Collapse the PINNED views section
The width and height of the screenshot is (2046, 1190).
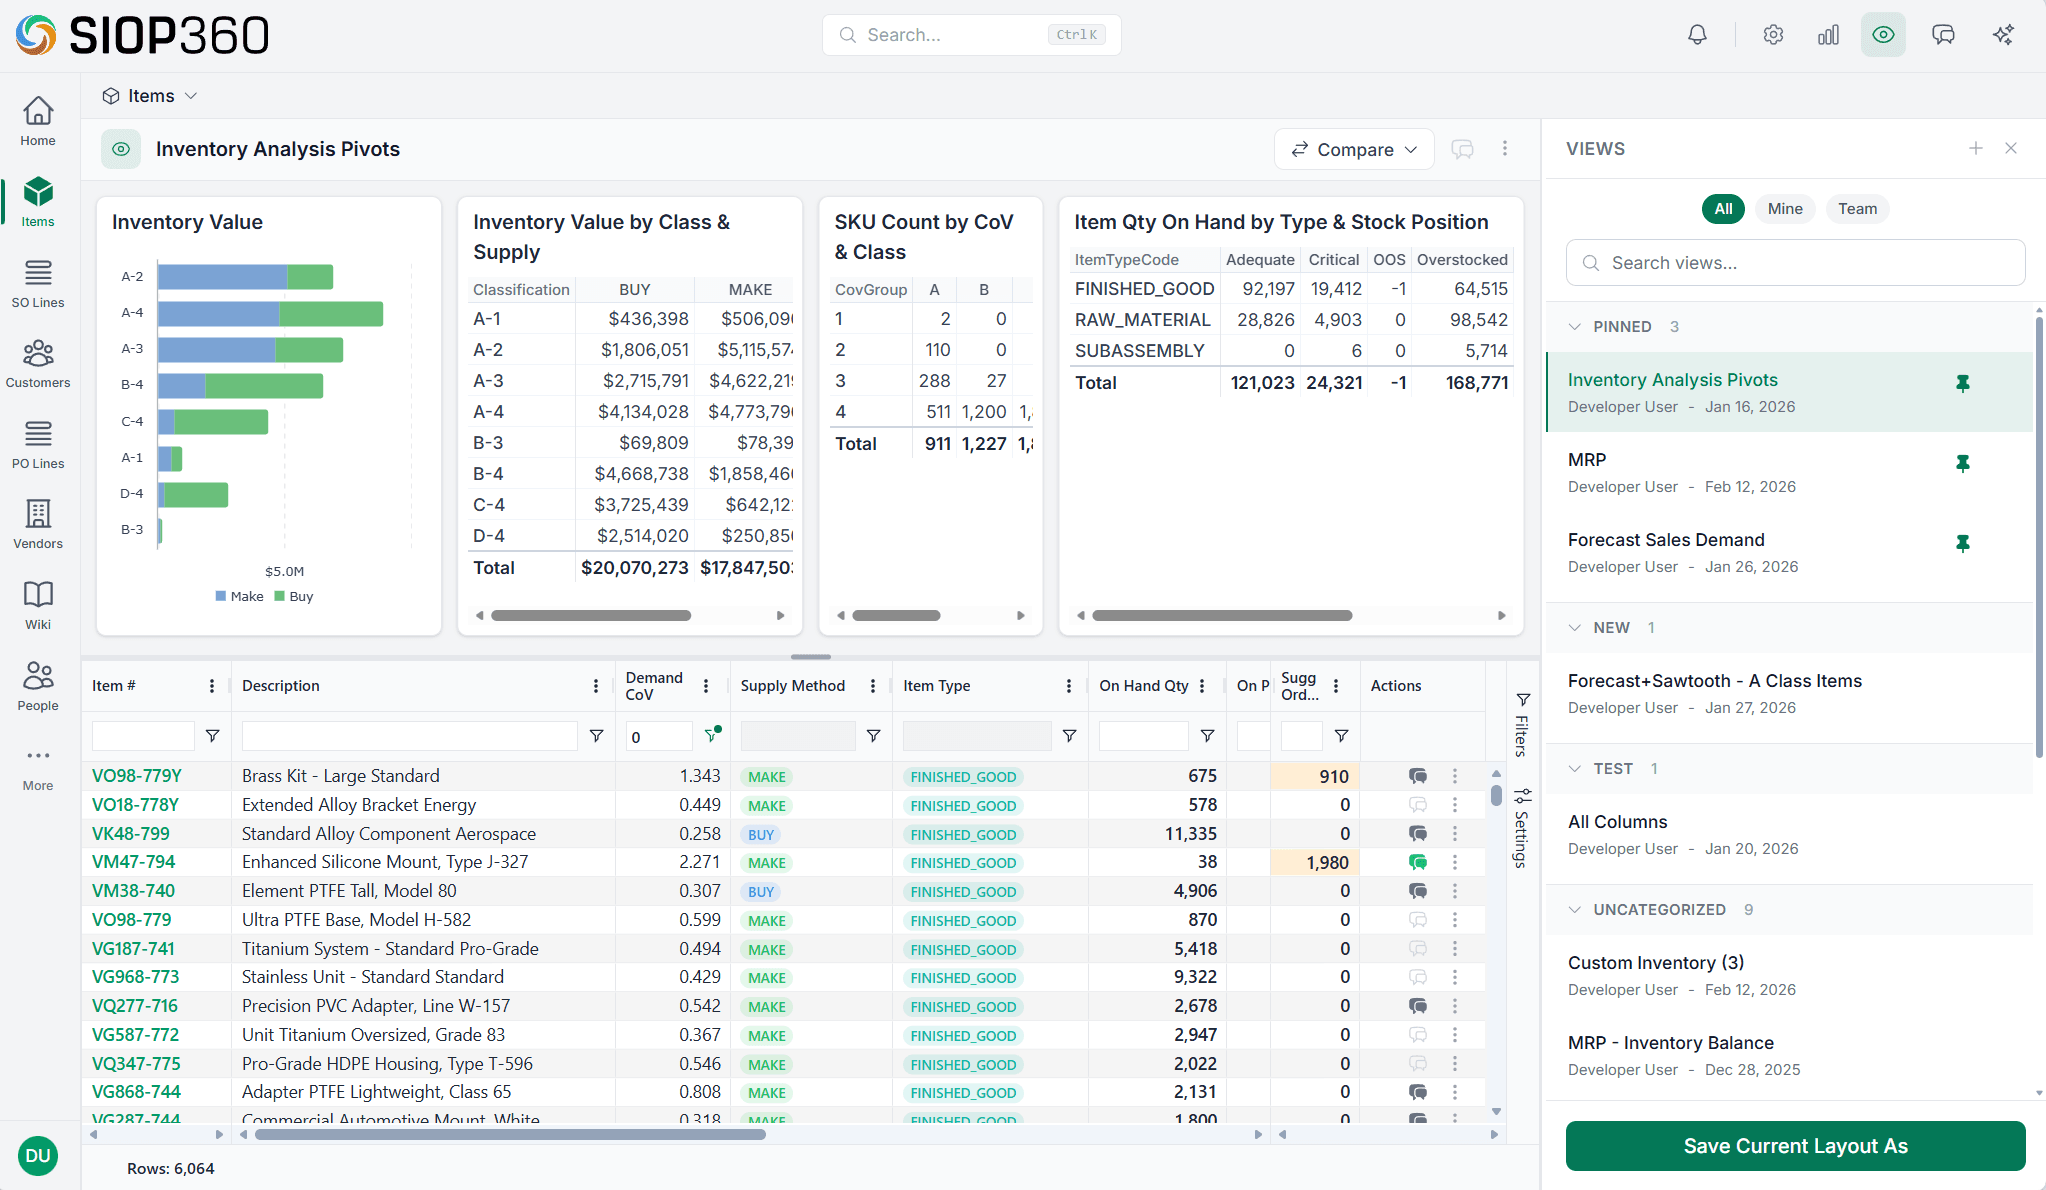pos(1574,326)
